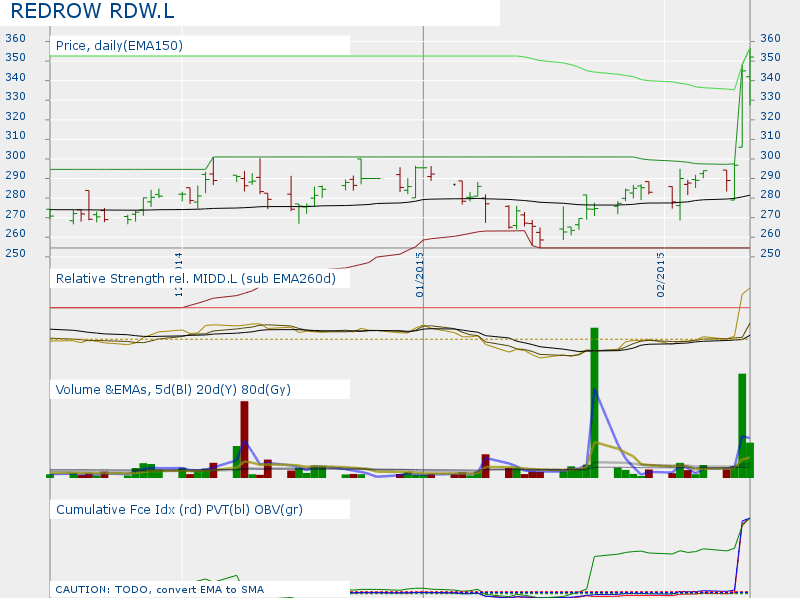This screenshot has height=601, width=800.
Task: Click the 'CAUTION: TODO, convert EMA to SMA' note
Action: coord(160,590)
